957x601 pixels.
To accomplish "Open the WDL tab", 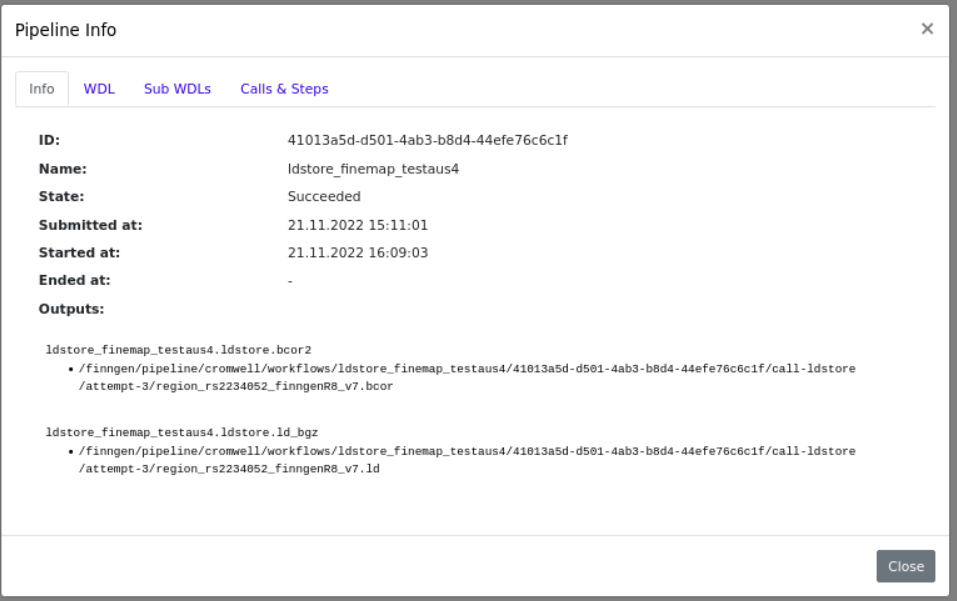I will pyautogui.click(x=99, y=89).
